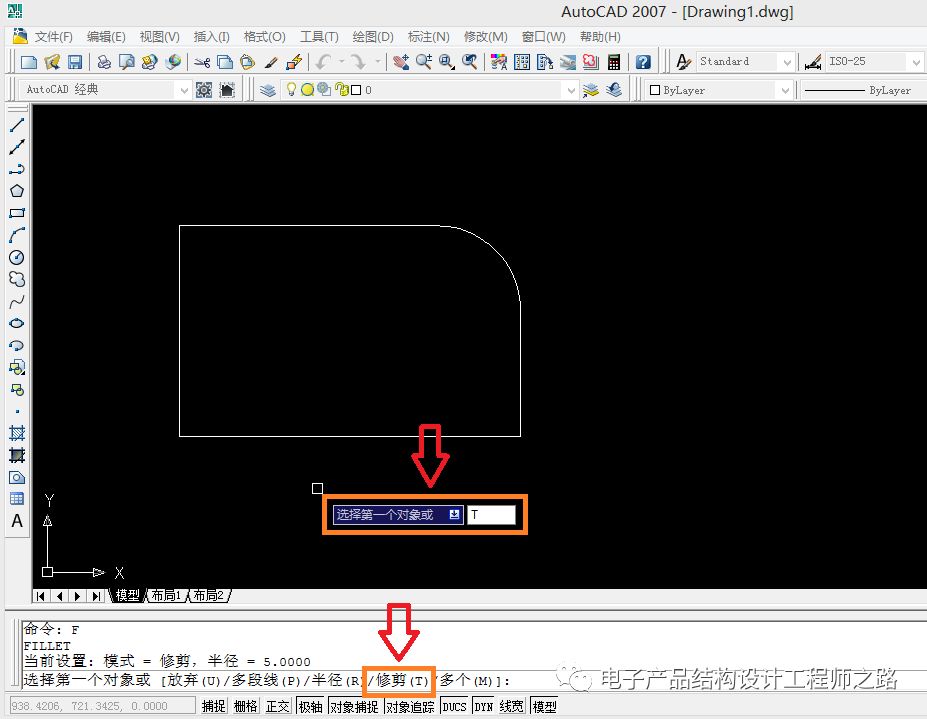Screen dimensions: 927x719
Task: Select the Insert Block tool
Action: tap(17, 368)
